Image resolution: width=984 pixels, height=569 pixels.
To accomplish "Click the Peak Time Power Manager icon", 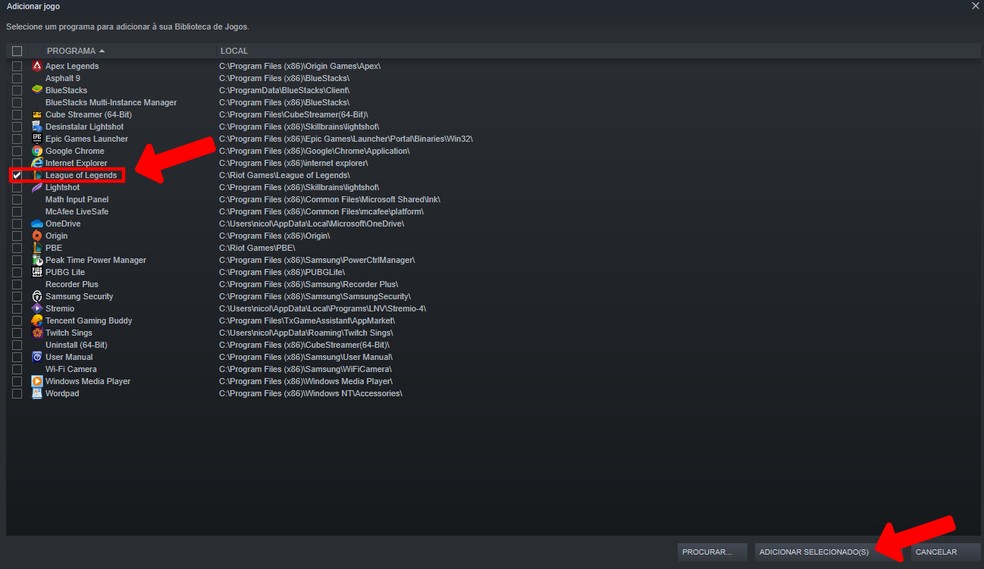I will click(37, 260).
